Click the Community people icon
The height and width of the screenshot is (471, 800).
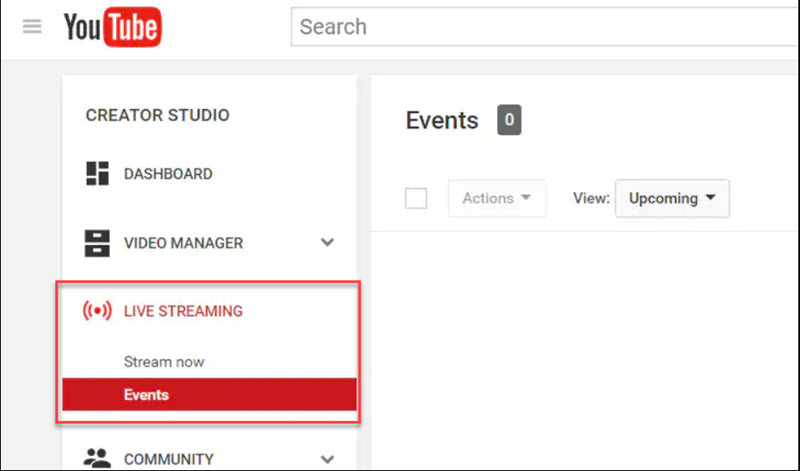tap(97, 458)
